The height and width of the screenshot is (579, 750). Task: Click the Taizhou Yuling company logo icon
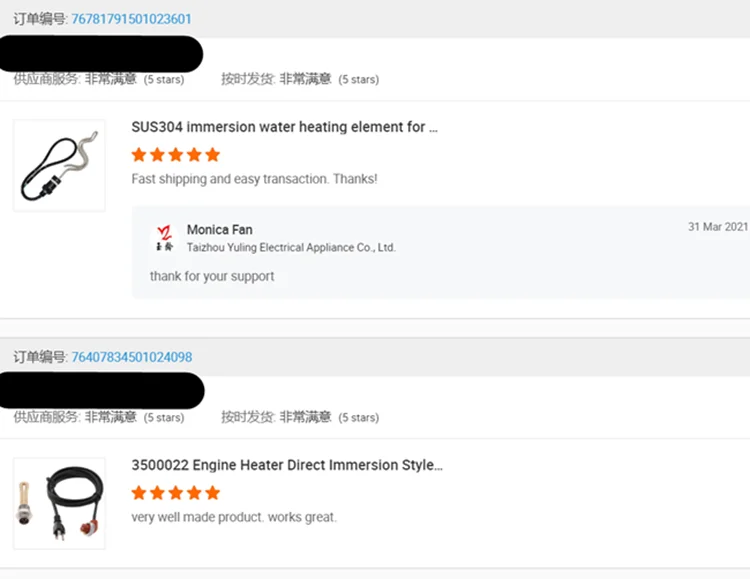pyautogui.click(x=164, y=238)
